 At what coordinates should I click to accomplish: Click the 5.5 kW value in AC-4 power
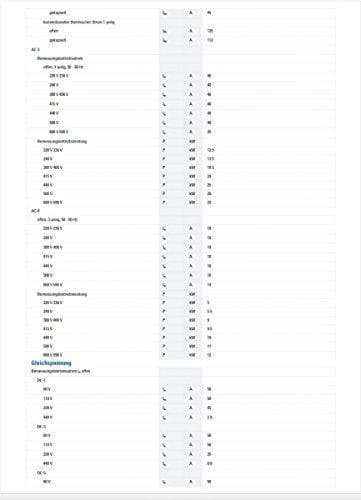pyautogui.click(x=210, y=311)
